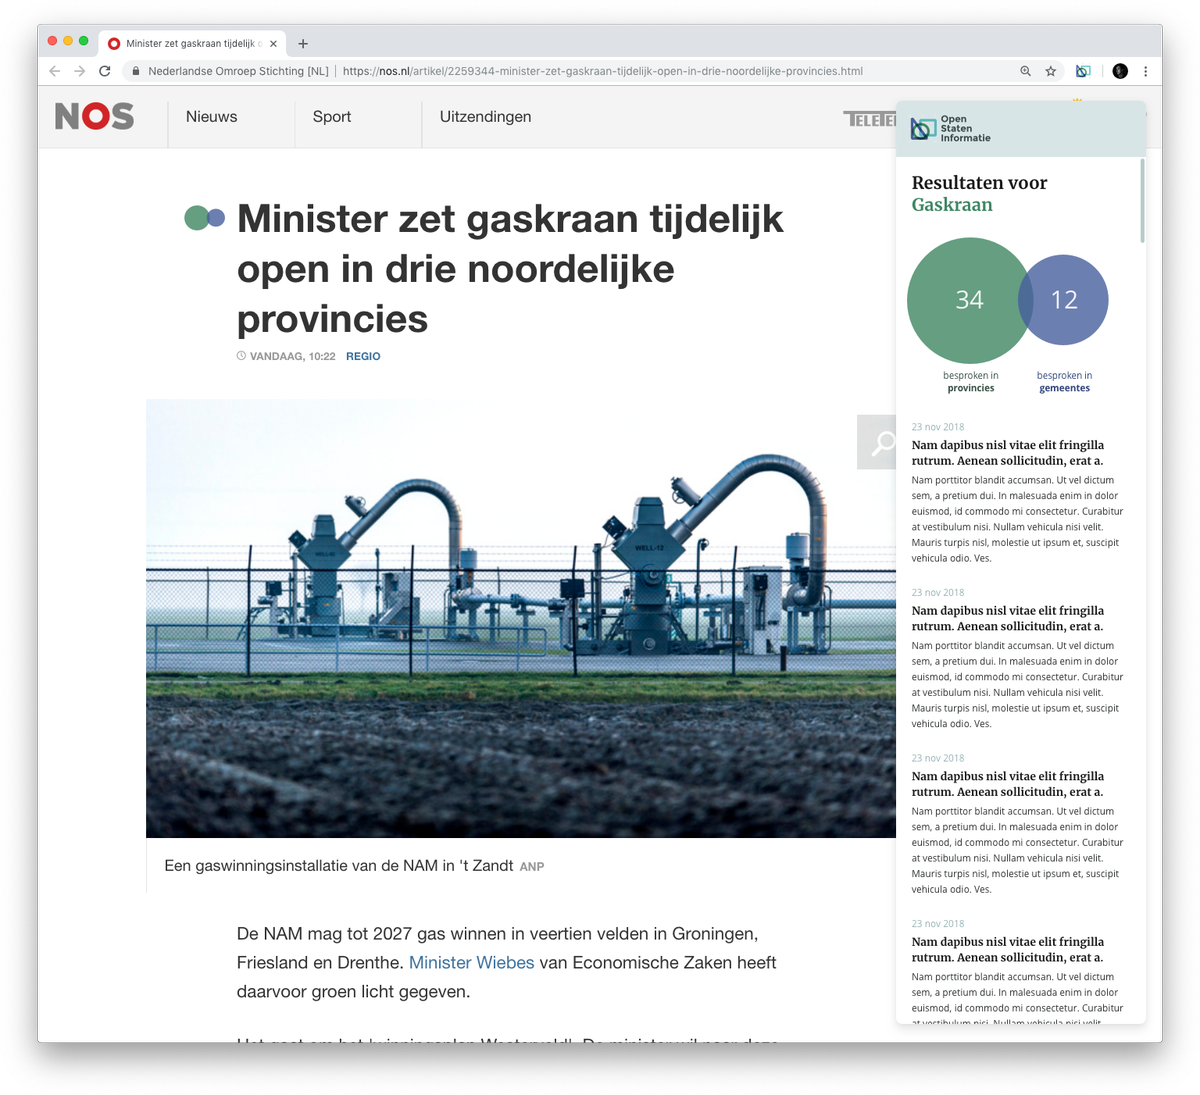Click the green and blue circles beside headline

click(205, 217)
